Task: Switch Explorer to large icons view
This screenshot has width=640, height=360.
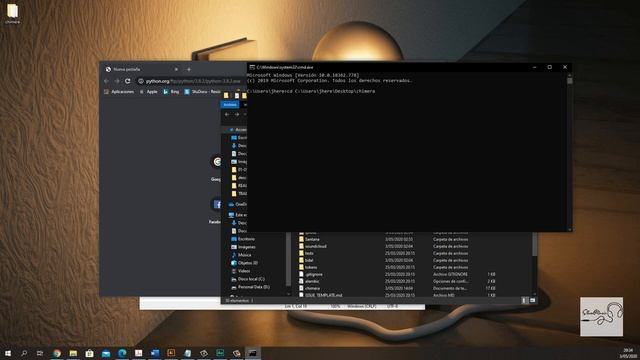Action: coord(532,300)
